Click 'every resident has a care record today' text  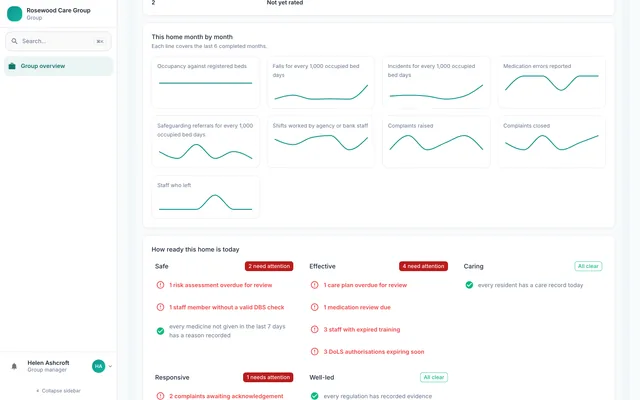530,285
